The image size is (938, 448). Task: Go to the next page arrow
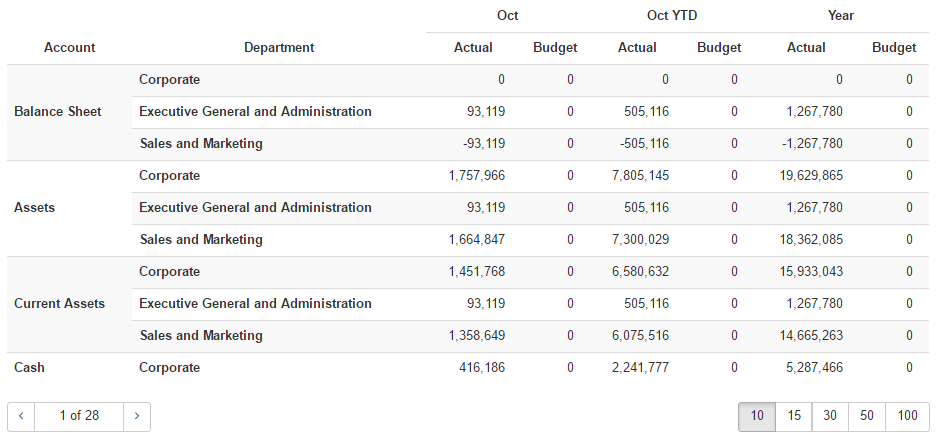(137, 416)
